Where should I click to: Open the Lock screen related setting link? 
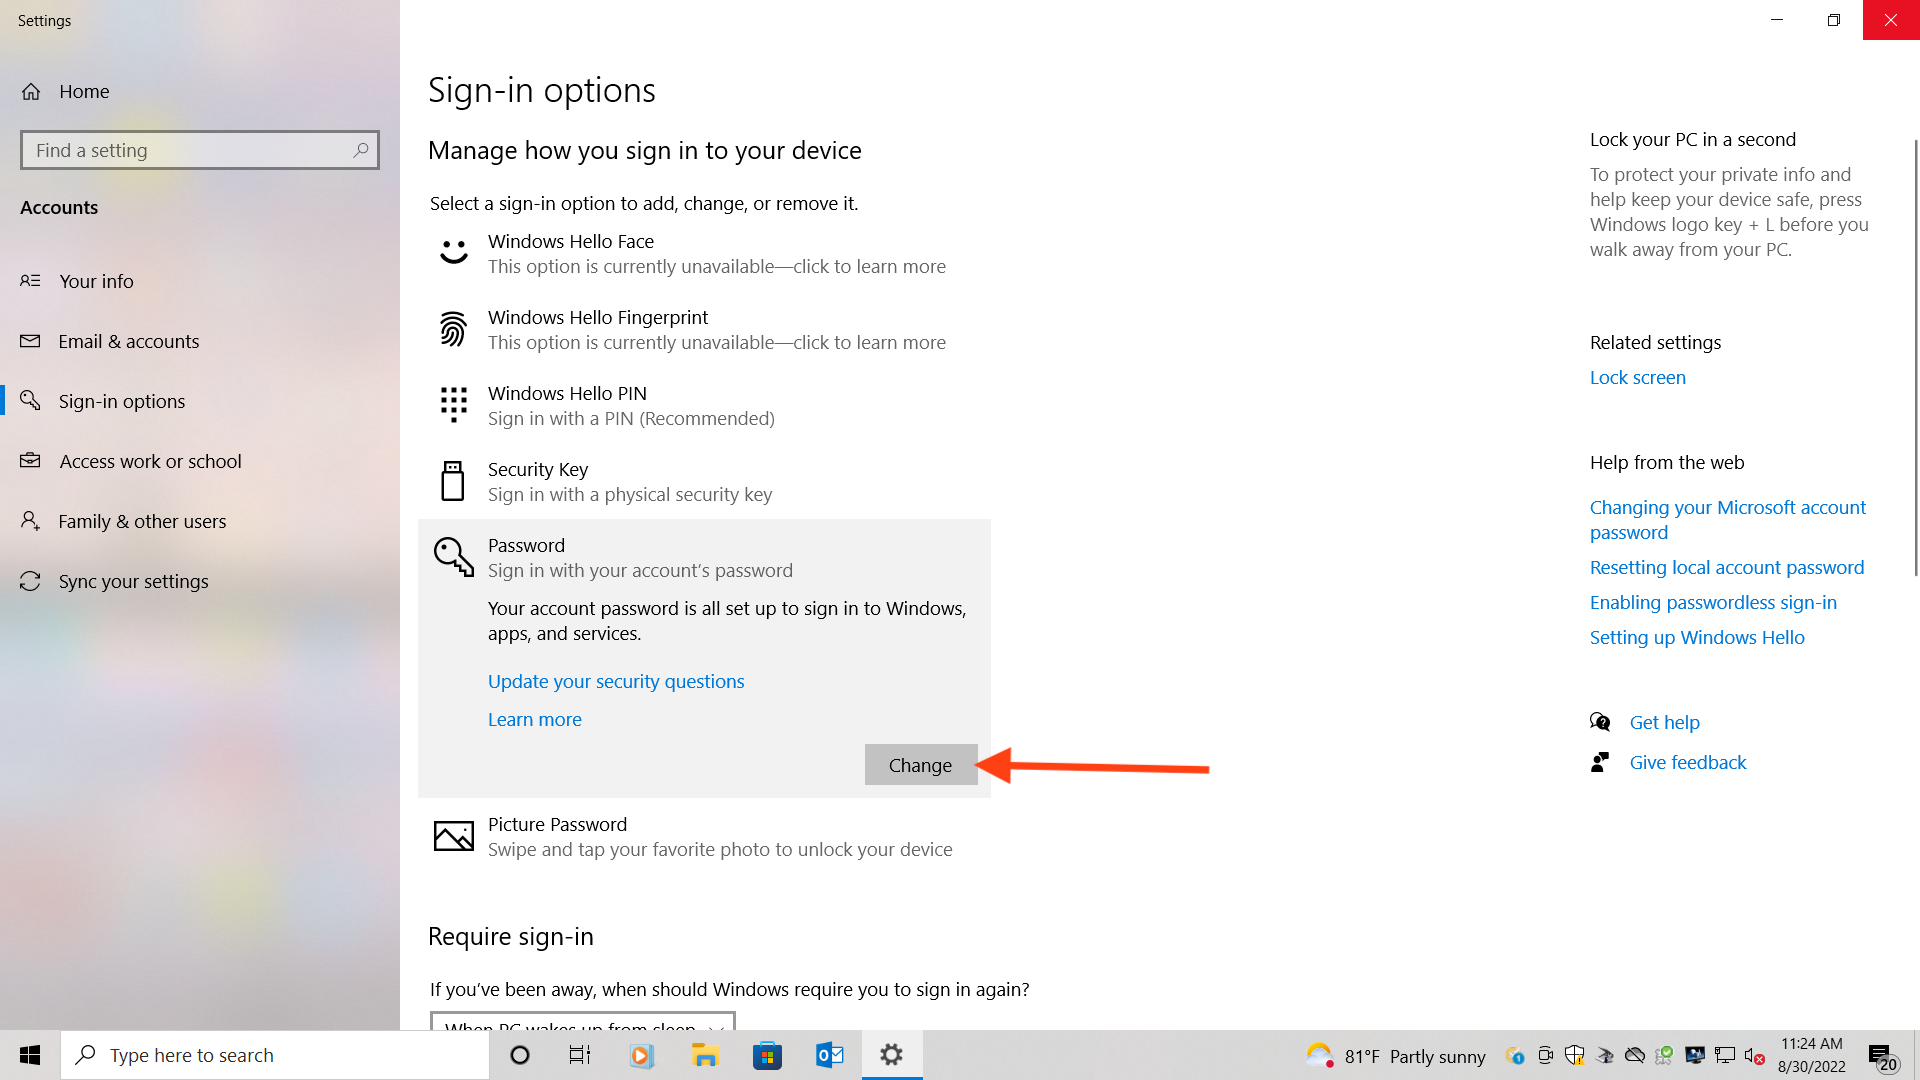pos(1638,377)
